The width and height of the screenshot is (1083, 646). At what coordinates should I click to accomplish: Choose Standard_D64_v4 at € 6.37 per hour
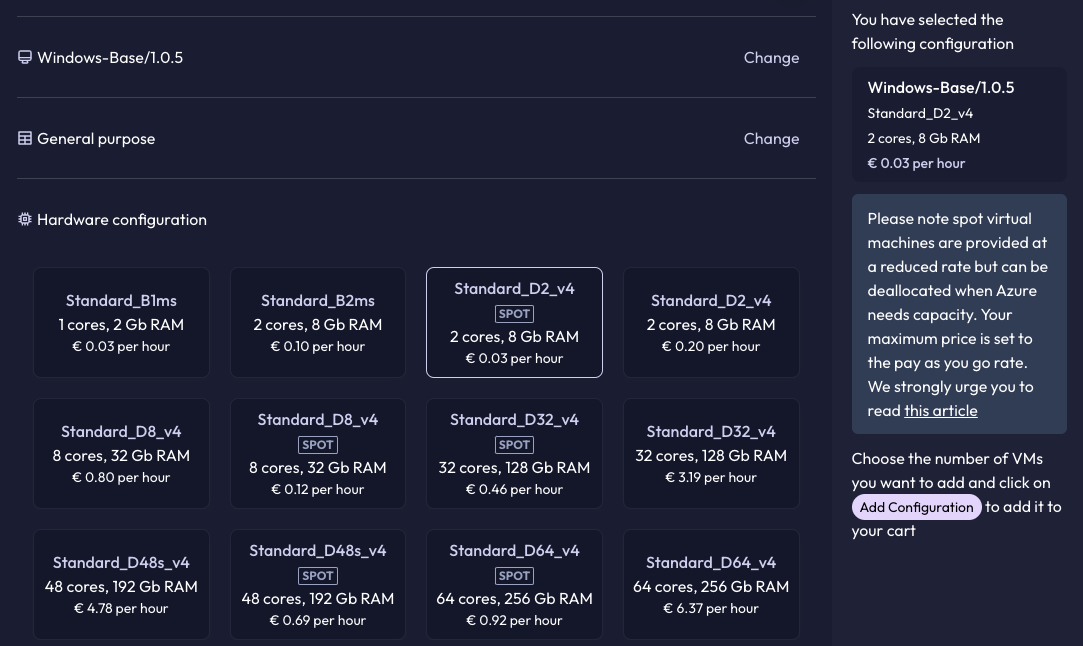711,585
